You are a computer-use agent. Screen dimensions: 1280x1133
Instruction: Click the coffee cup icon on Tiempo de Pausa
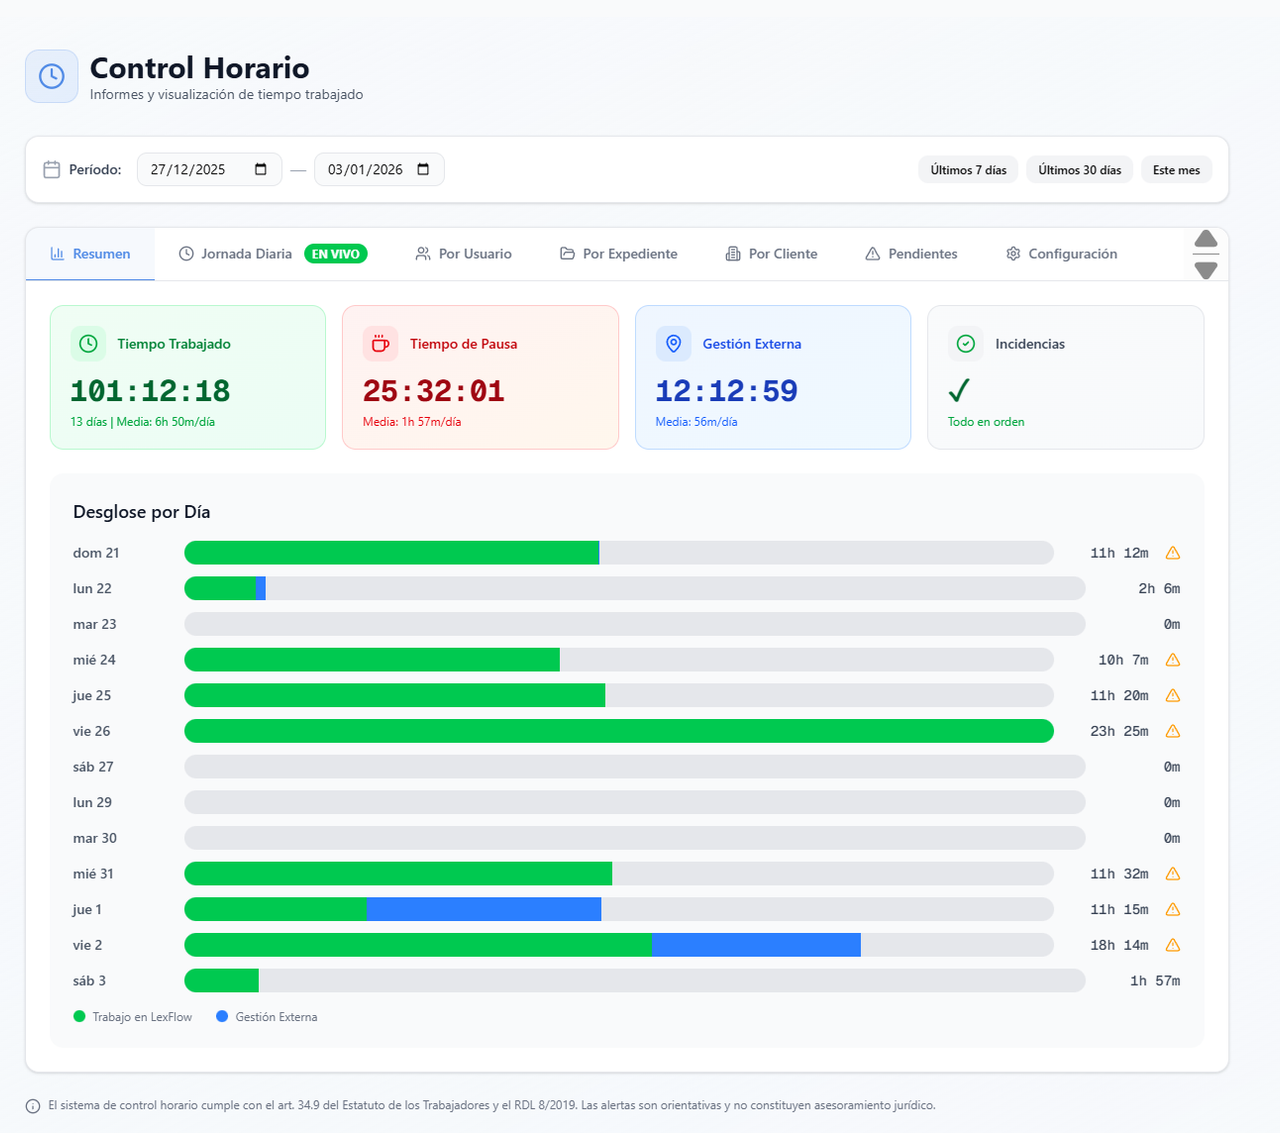click(381, 343)
